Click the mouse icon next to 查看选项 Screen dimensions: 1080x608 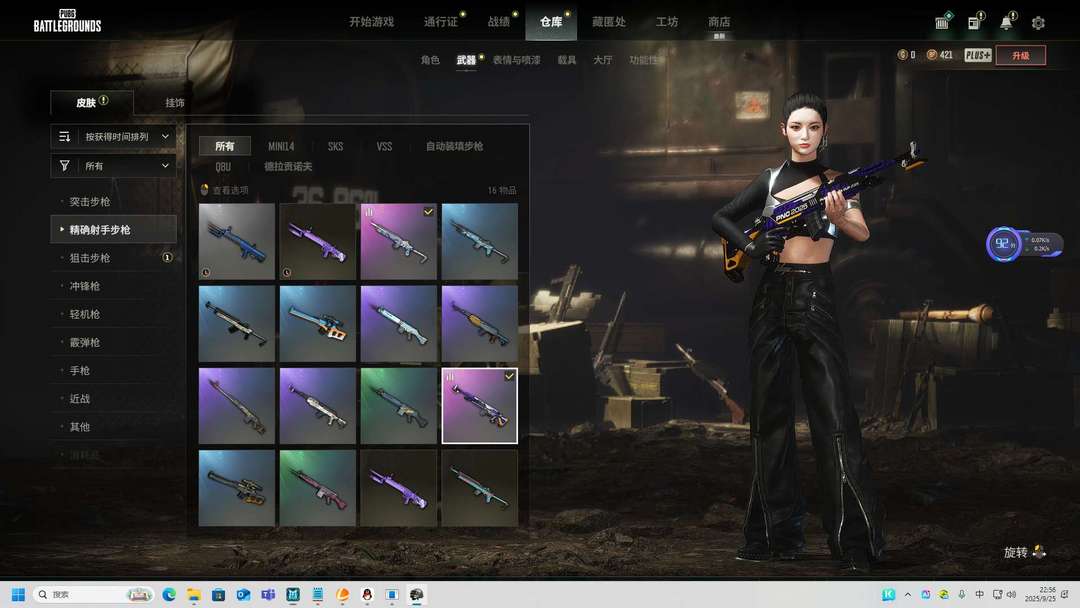(205, 189)
